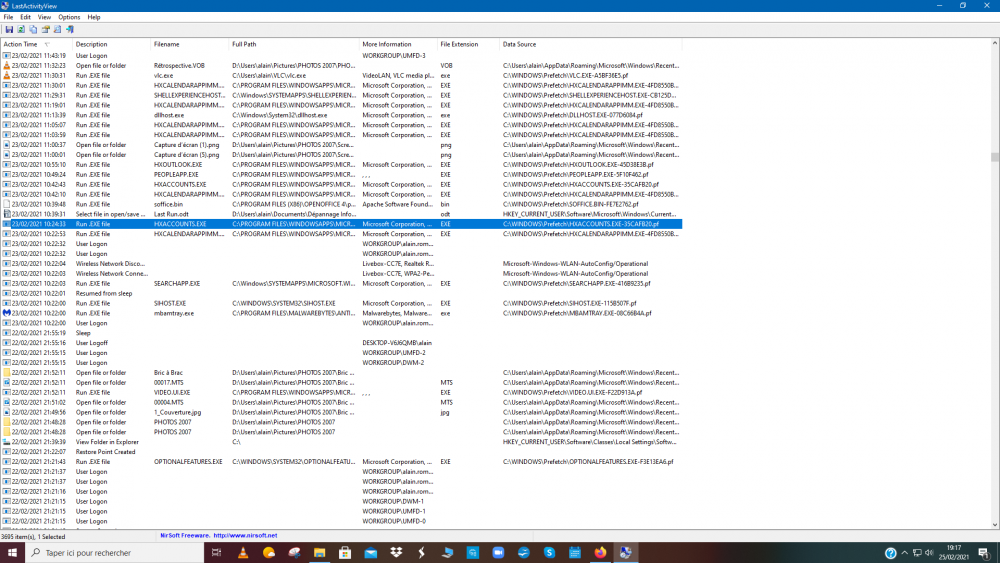Image resolution: width=1000 pixels, height=563 pixels.
Task: Click the scrollbar down arrow
Action: [x=994, y=525]
